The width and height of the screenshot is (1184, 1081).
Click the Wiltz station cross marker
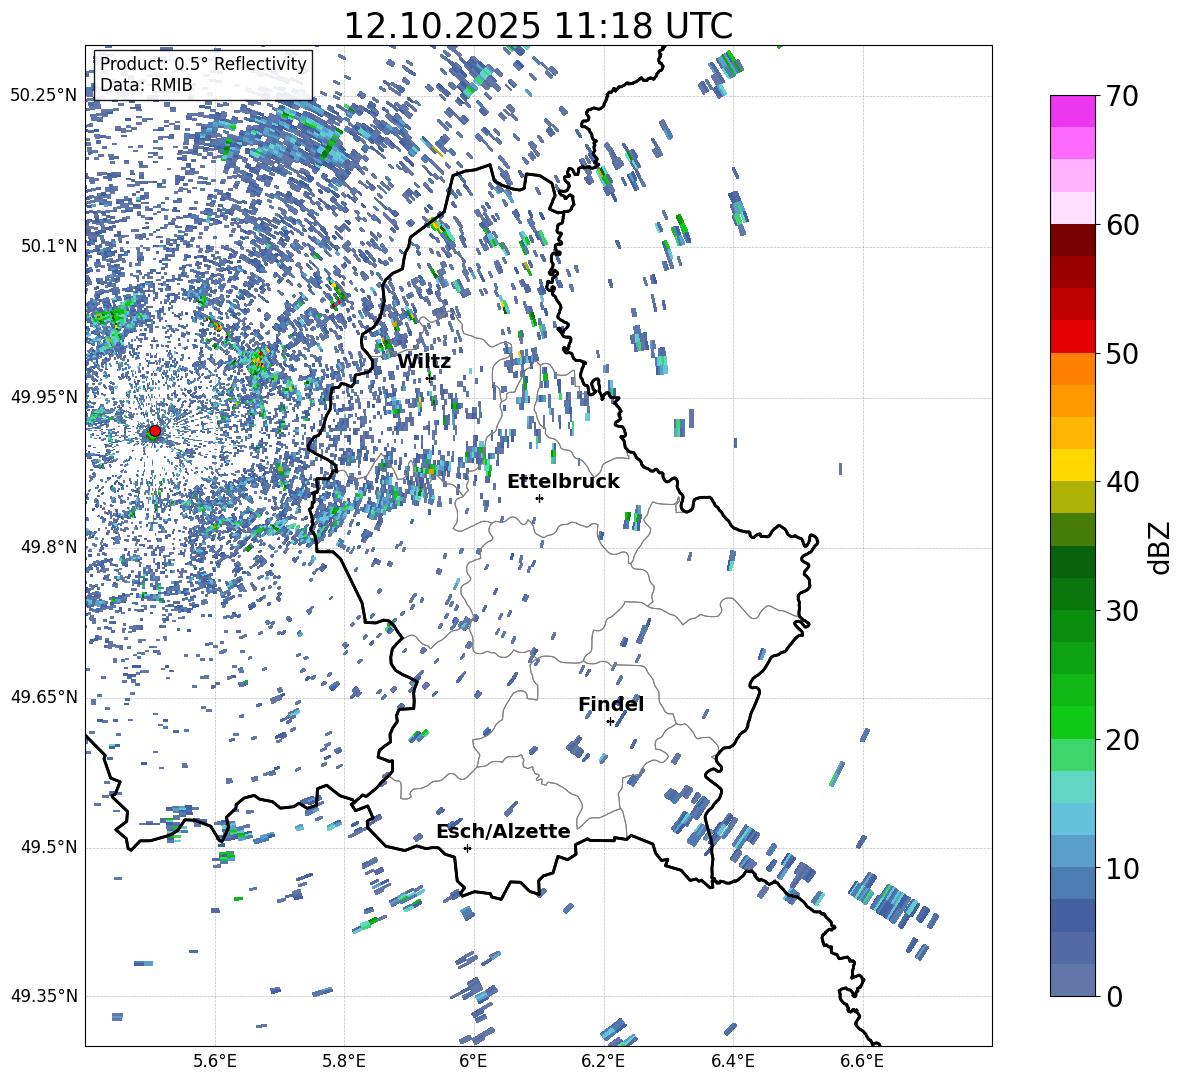(x=430, y=378)
